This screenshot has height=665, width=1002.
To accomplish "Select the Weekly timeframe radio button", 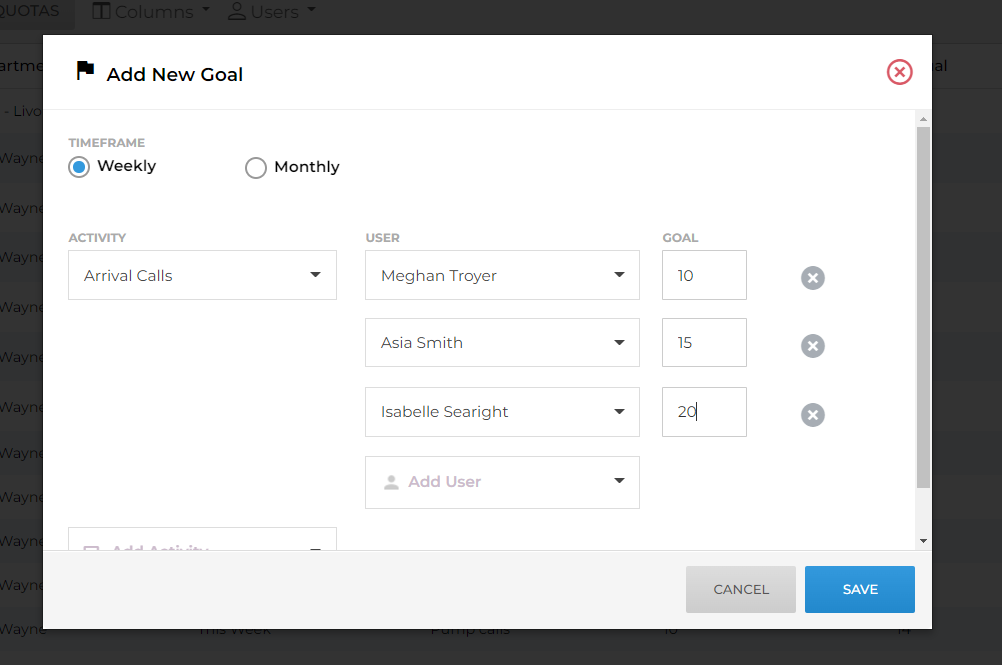I will click(x=79, y=167).
